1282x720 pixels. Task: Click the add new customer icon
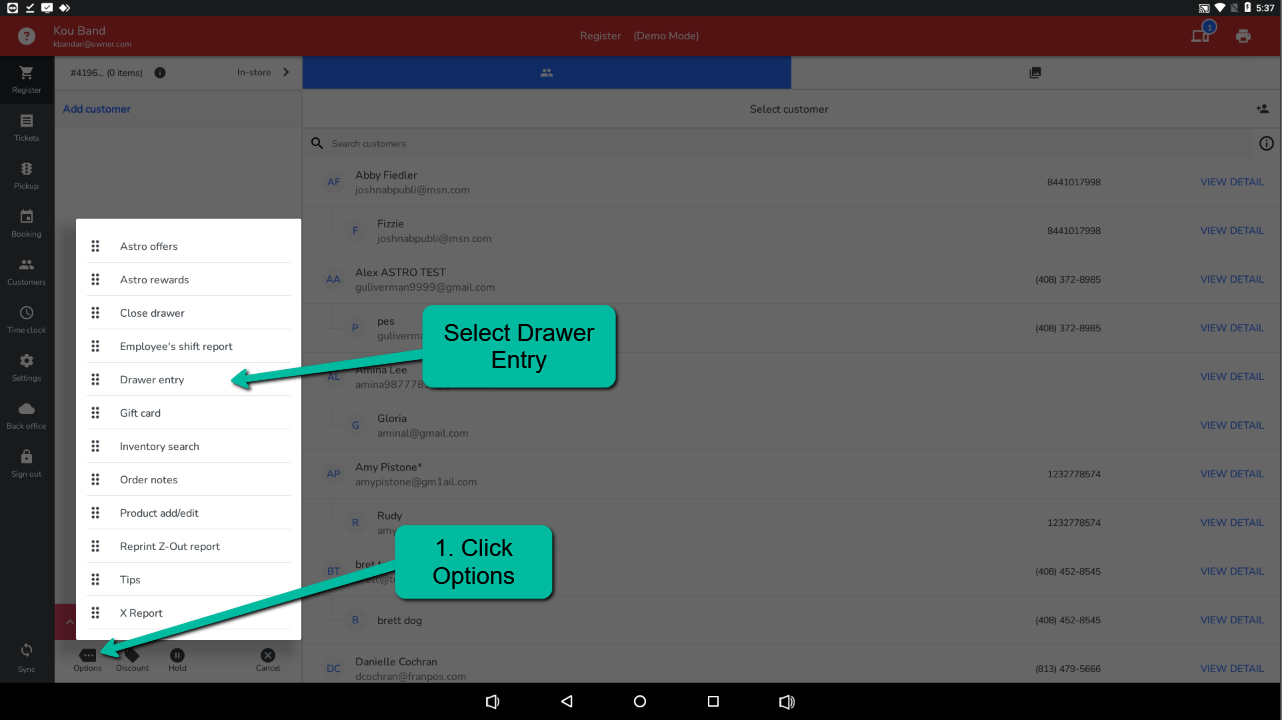(x=1262, y=109)
